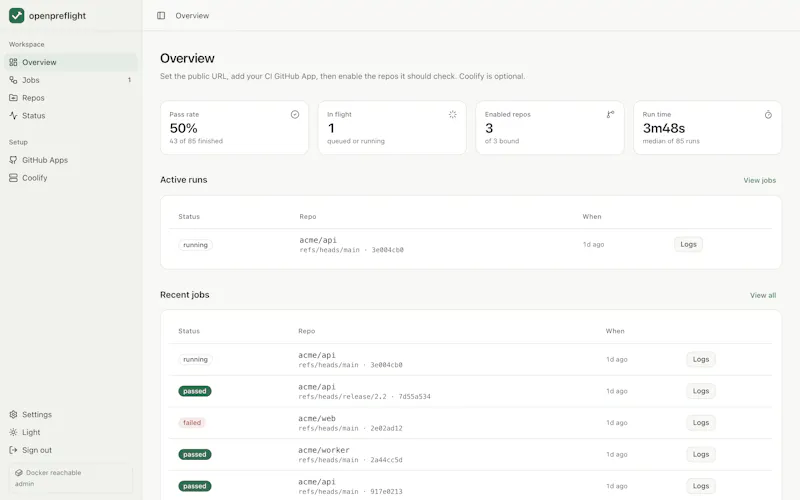
Task: Open the Overview page in sidebar
Action: [x=71, y=62]
